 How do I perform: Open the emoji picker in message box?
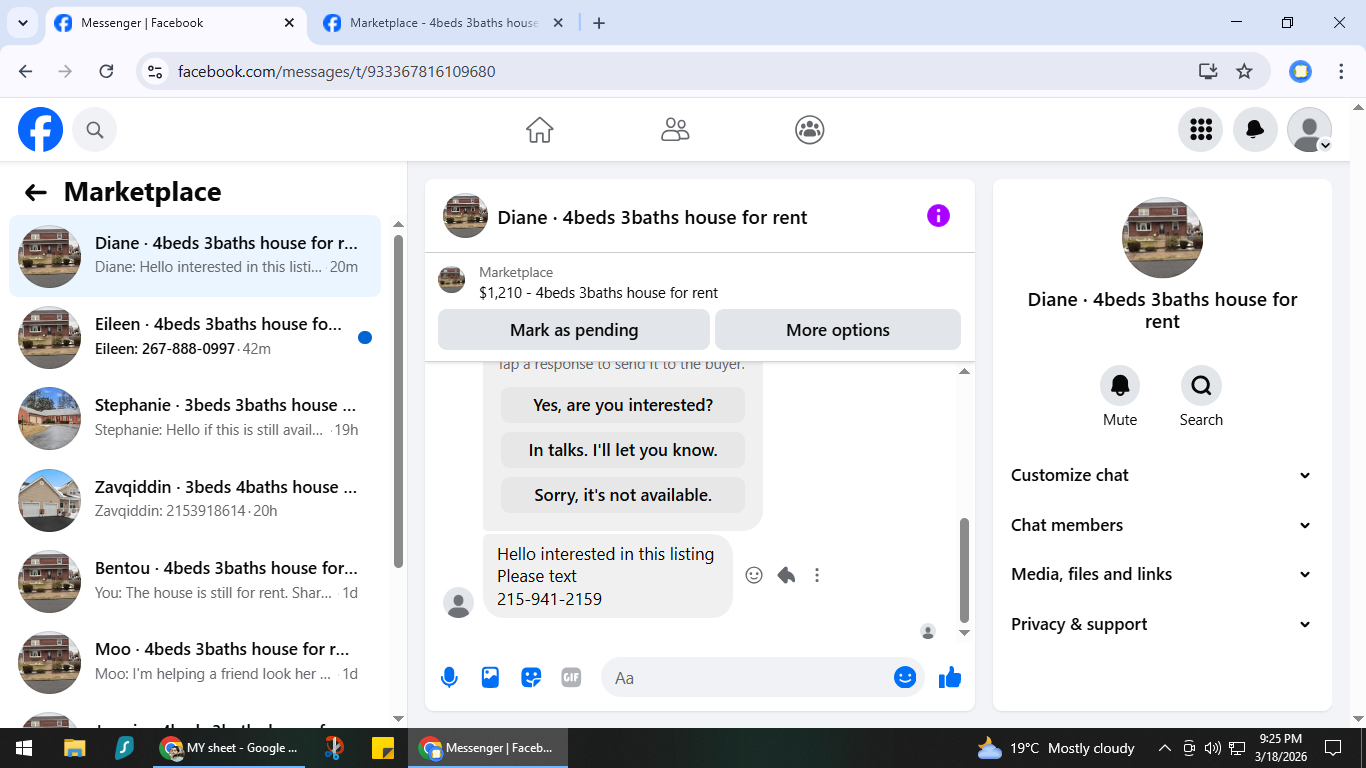click(x=905, y=678)
